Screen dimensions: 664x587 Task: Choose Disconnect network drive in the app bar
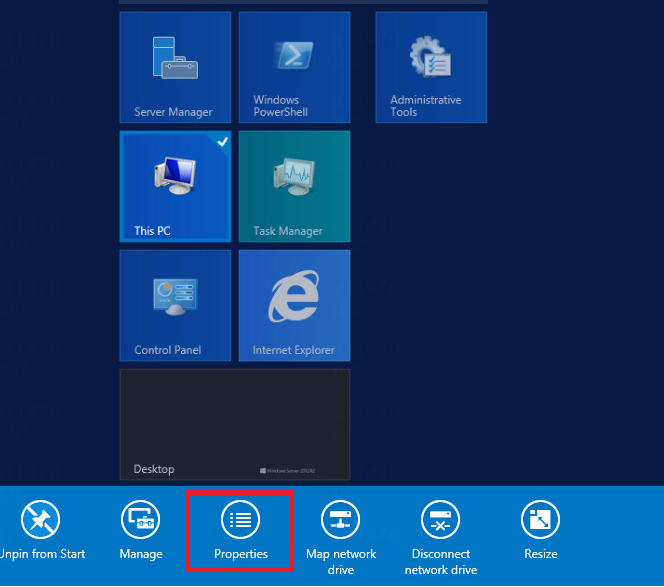point(440,537)
